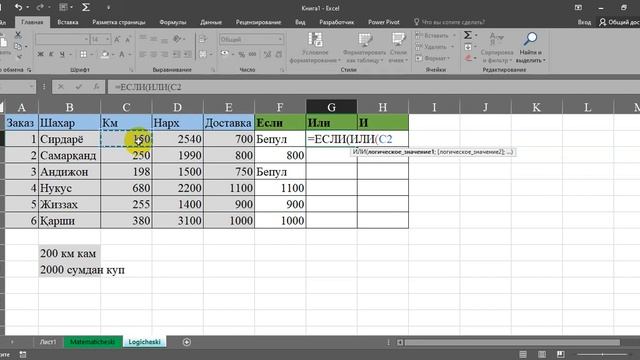Click the Format Painter brush icon
This screenshot has width=640, height=360.
tap(19, 57)
